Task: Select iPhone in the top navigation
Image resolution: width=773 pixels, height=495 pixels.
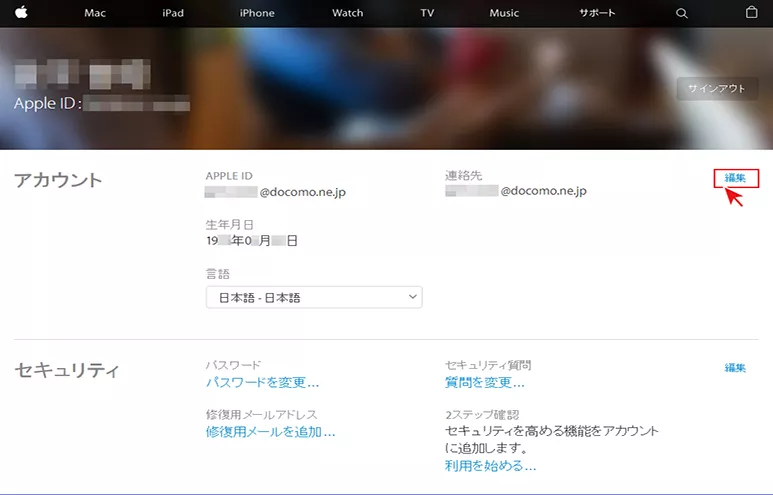Action: (257, 13)
